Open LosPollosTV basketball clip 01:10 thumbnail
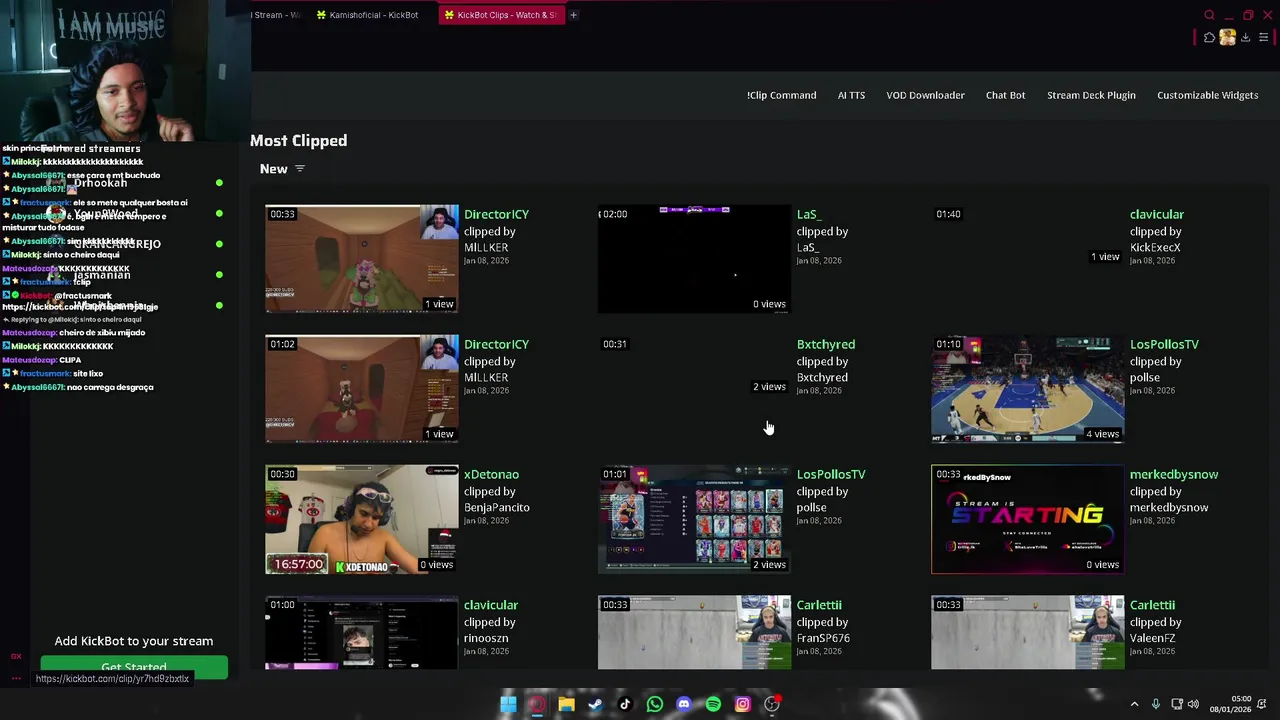 [1028, 389]
